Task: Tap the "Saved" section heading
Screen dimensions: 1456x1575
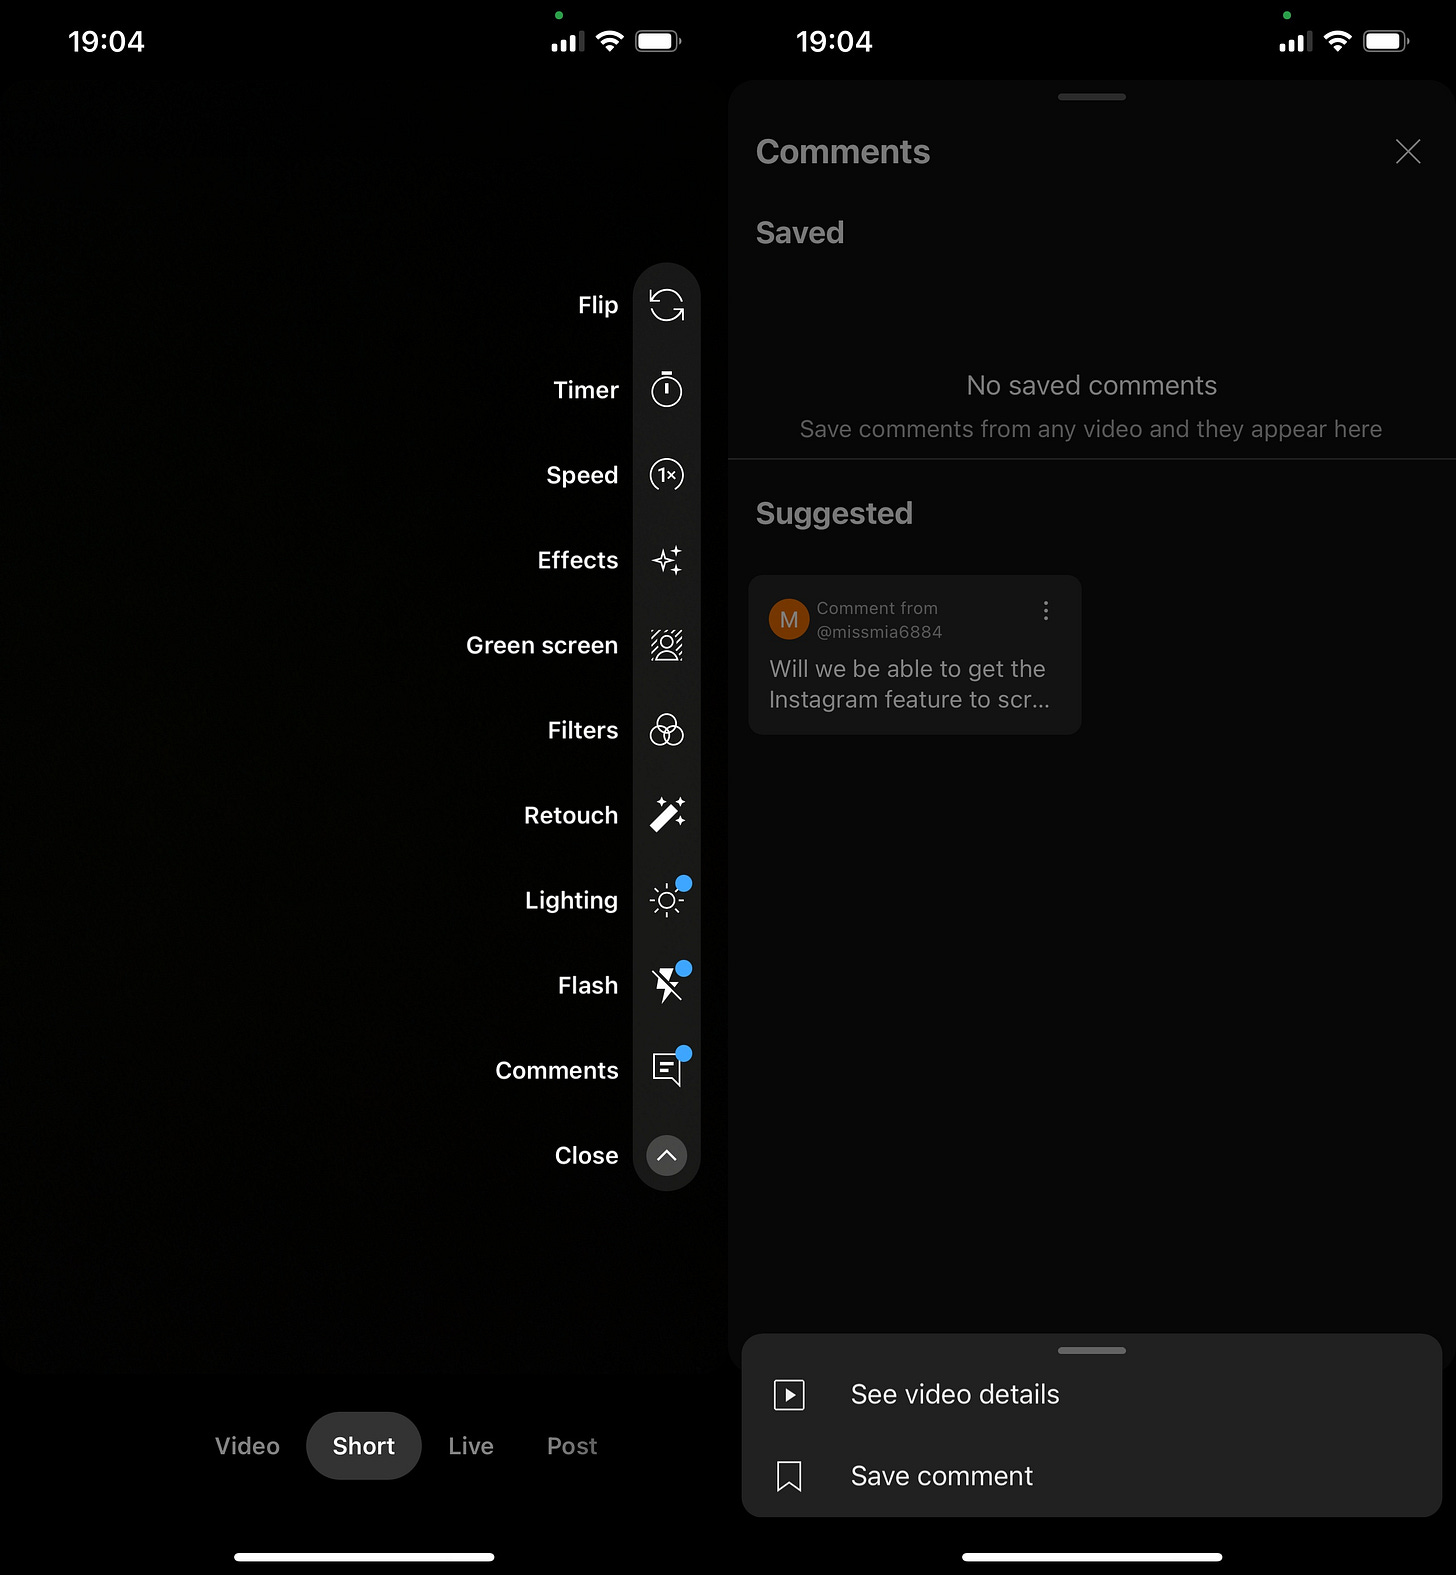Action: pos(800,233)
